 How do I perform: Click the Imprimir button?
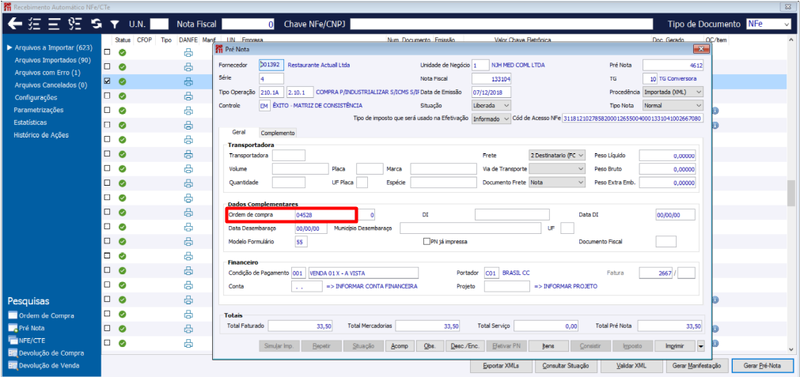pyautogui.click(x=676, y=346)
